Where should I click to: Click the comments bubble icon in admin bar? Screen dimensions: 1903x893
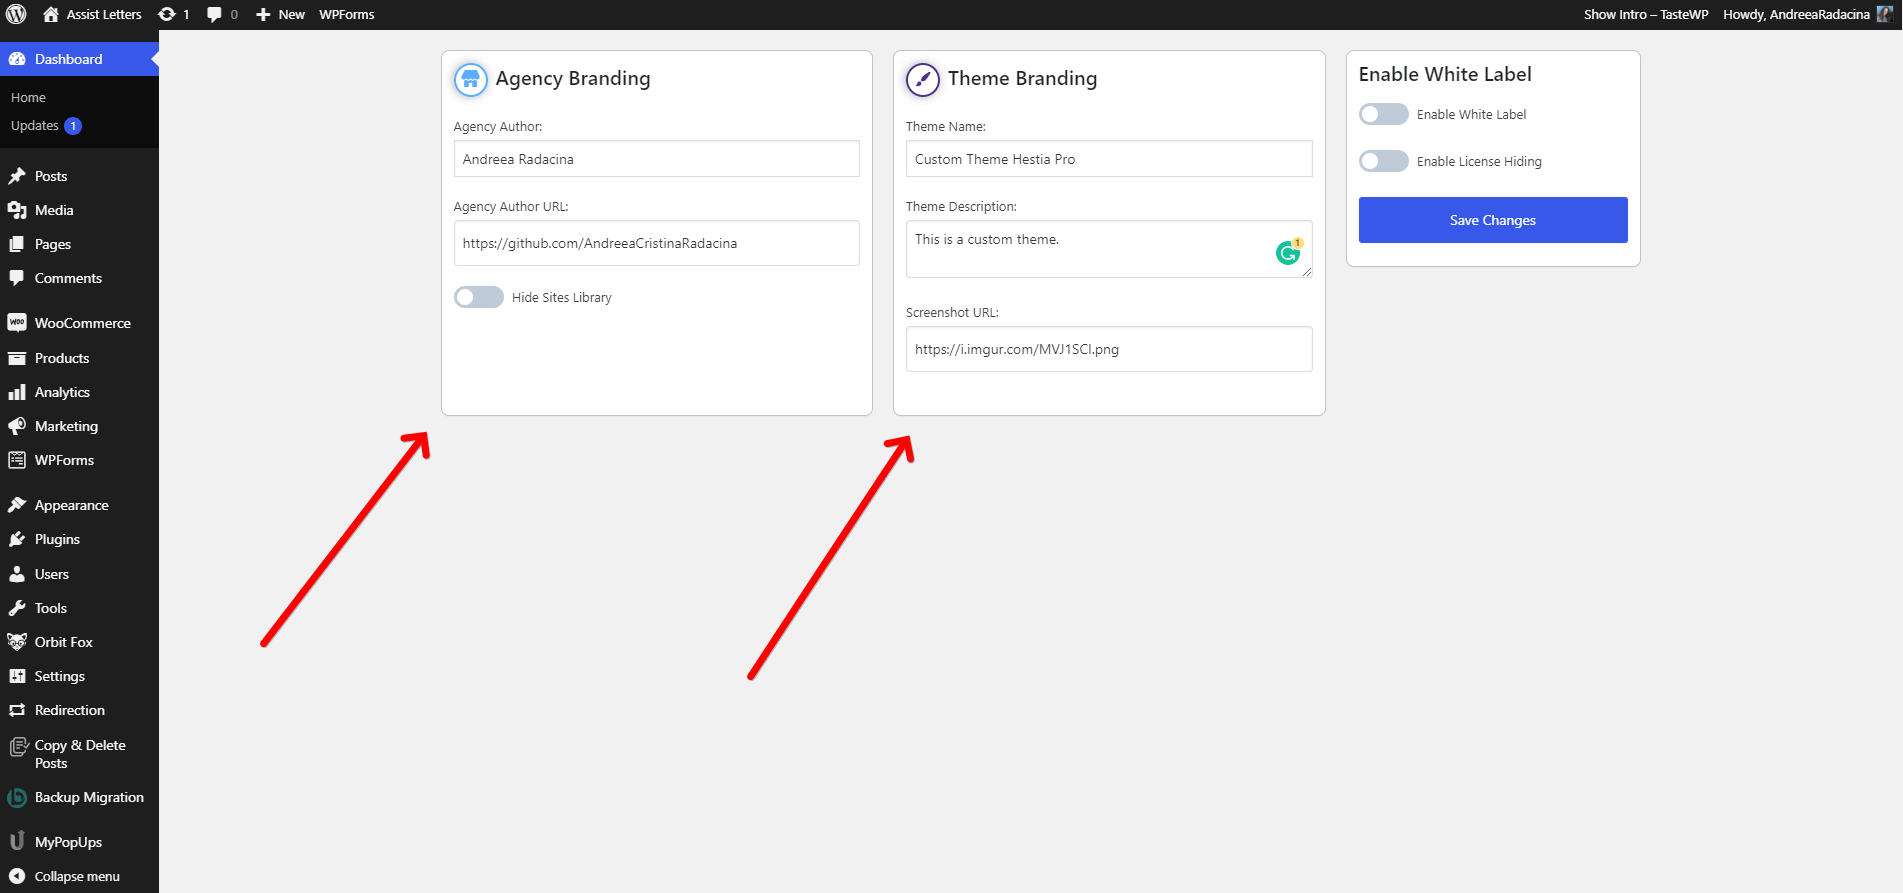click(x=215, y=14)
